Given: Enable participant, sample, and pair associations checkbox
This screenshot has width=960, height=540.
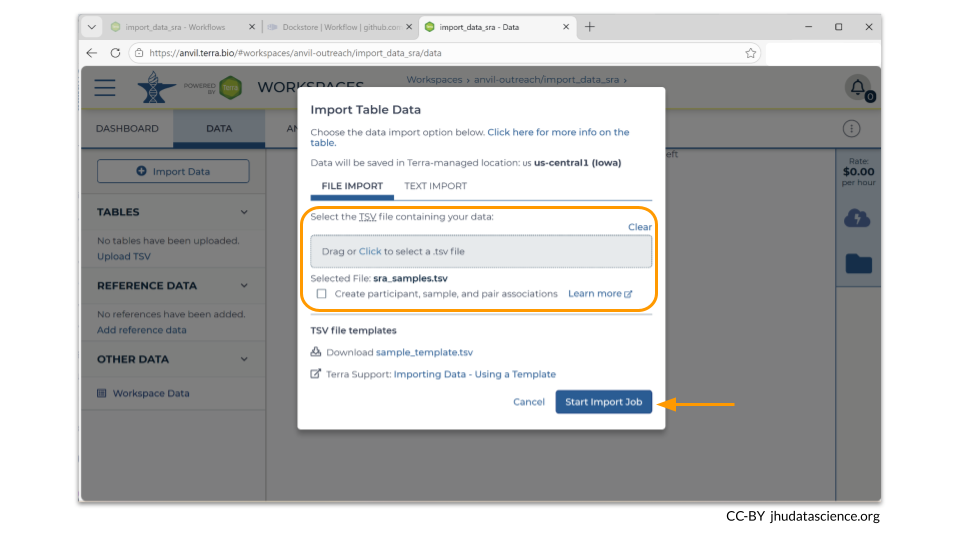Looking at the screenshot, I should pos(321,294).
